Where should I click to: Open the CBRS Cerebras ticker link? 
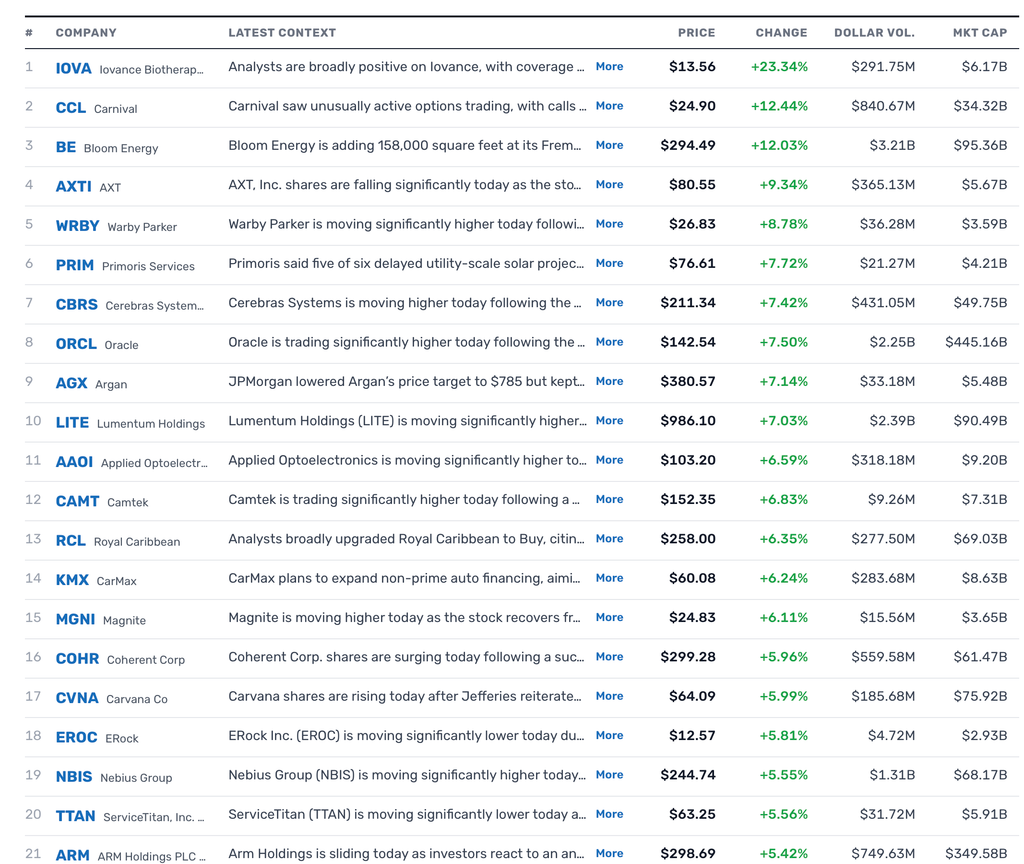76,304
